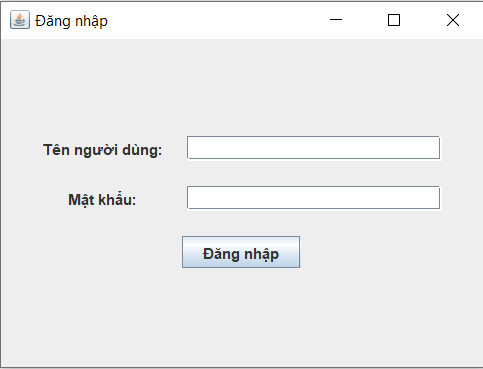Maximize the Đăng nhập window
The image size is (483, 369).
pyautogui.click(x=394, y=20)
